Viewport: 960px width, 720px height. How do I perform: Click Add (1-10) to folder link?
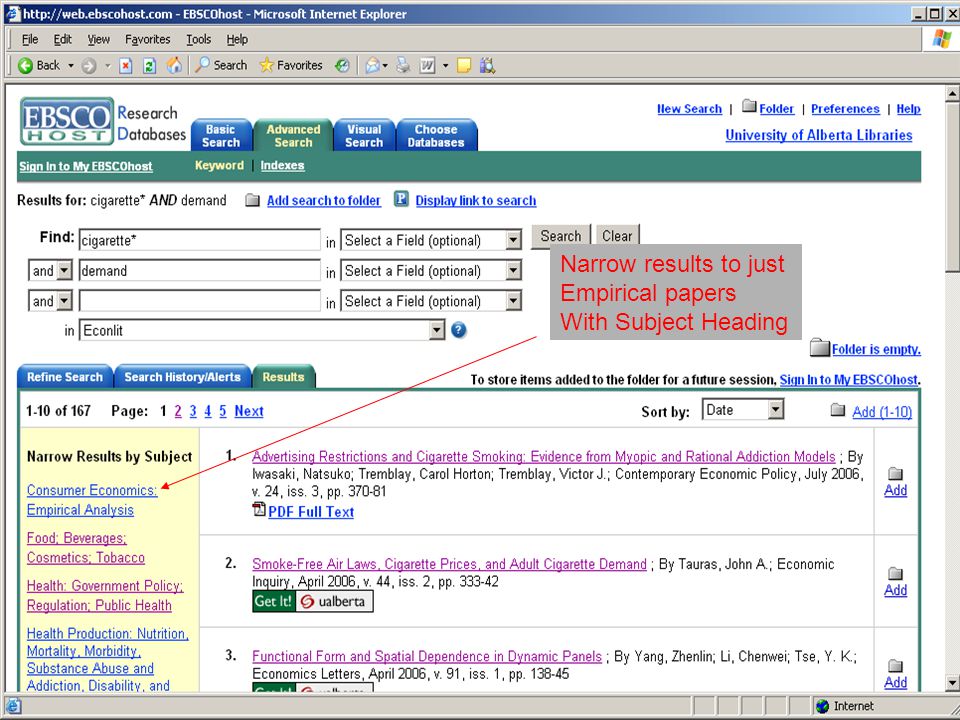point(882,412)
